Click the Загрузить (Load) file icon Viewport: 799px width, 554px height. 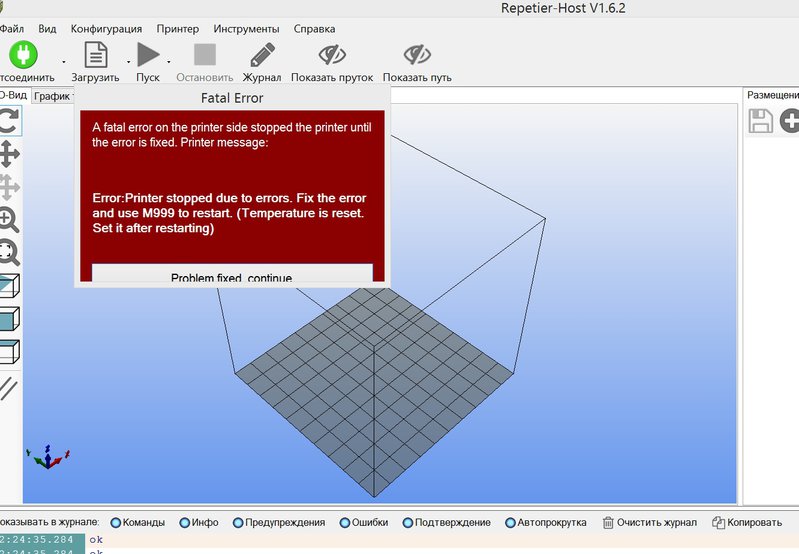[95, 54]
